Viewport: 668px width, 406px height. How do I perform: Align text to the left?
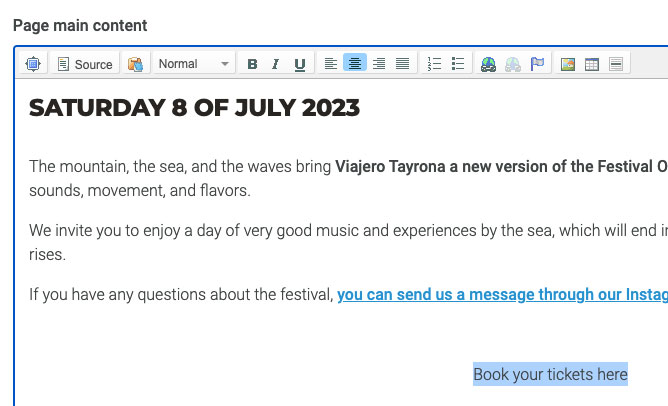coord(331,64)
